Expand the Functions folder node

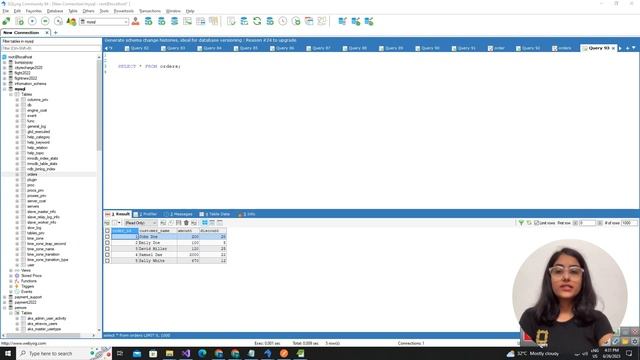coord(11,281)
